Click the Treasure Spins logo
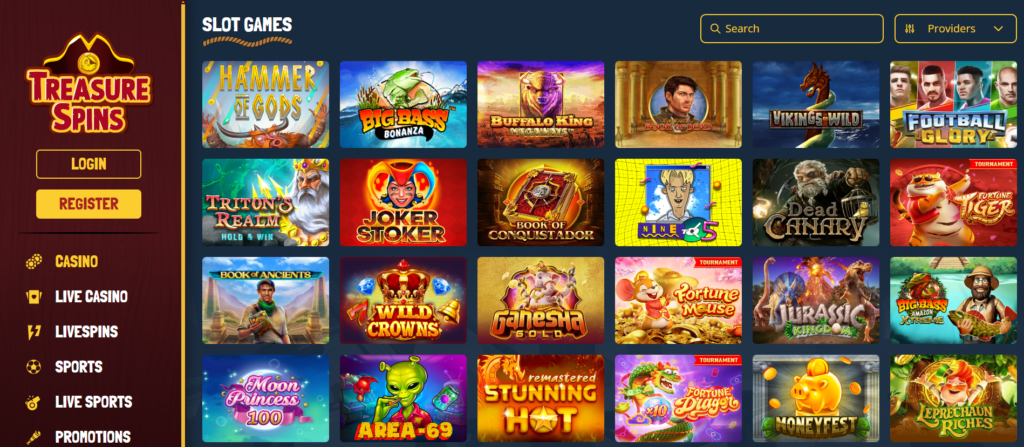This screenshot has height=447, width=1024. coord(89,85)
